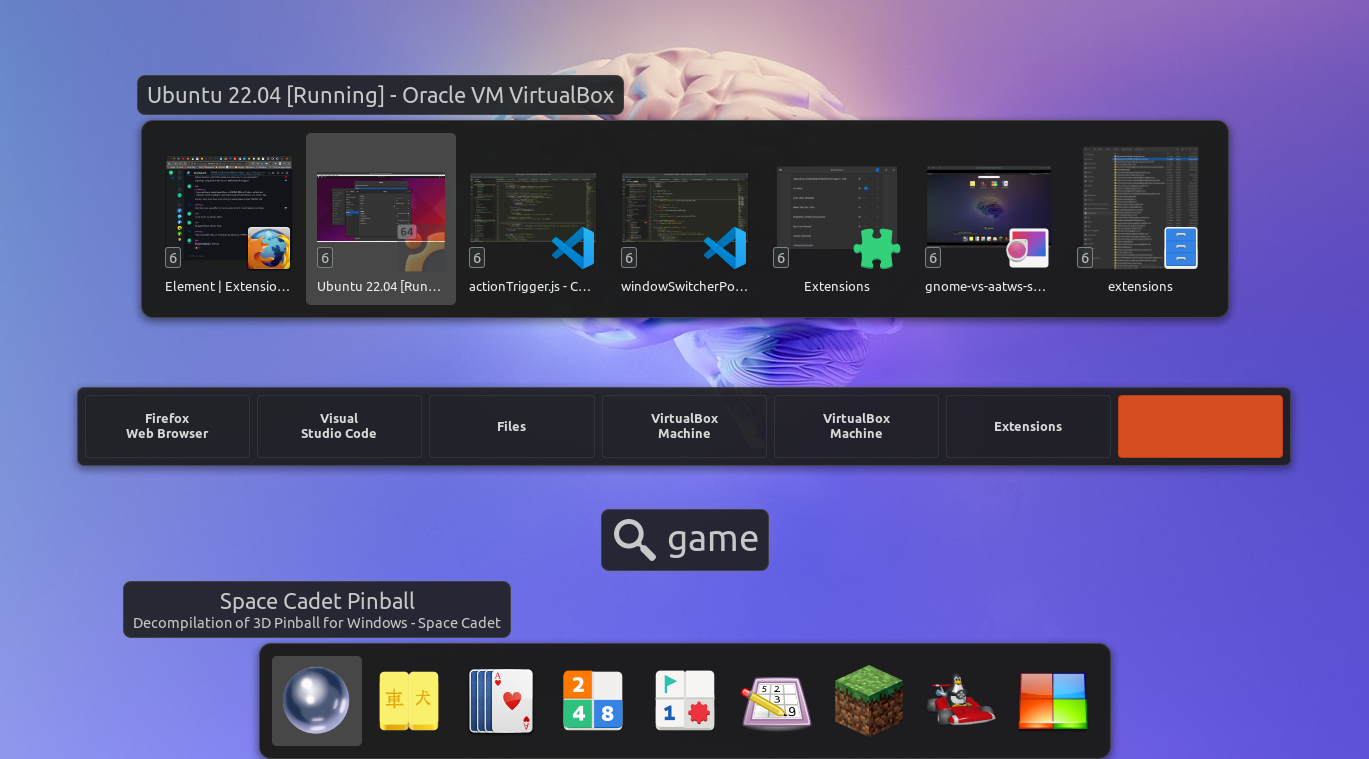Switch to the windowSwitcherPo window thumbnail
1369x759 pixels.
click(x=685, y=220)
